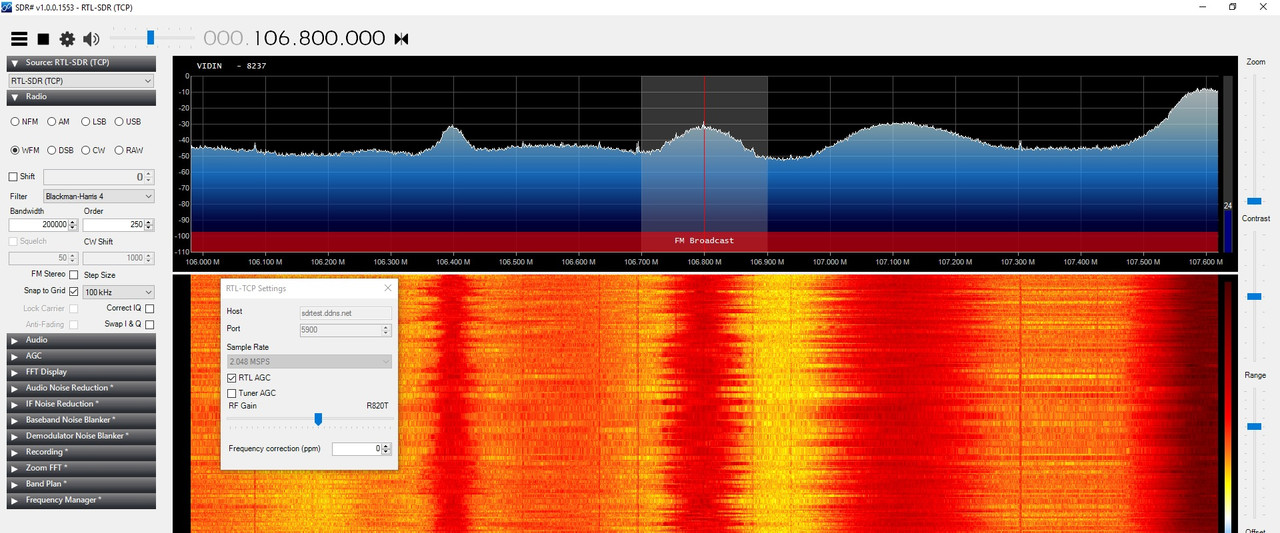
Task: Expand the Band Plan panel
Action: pyautogui.click(x=81, y=484)
